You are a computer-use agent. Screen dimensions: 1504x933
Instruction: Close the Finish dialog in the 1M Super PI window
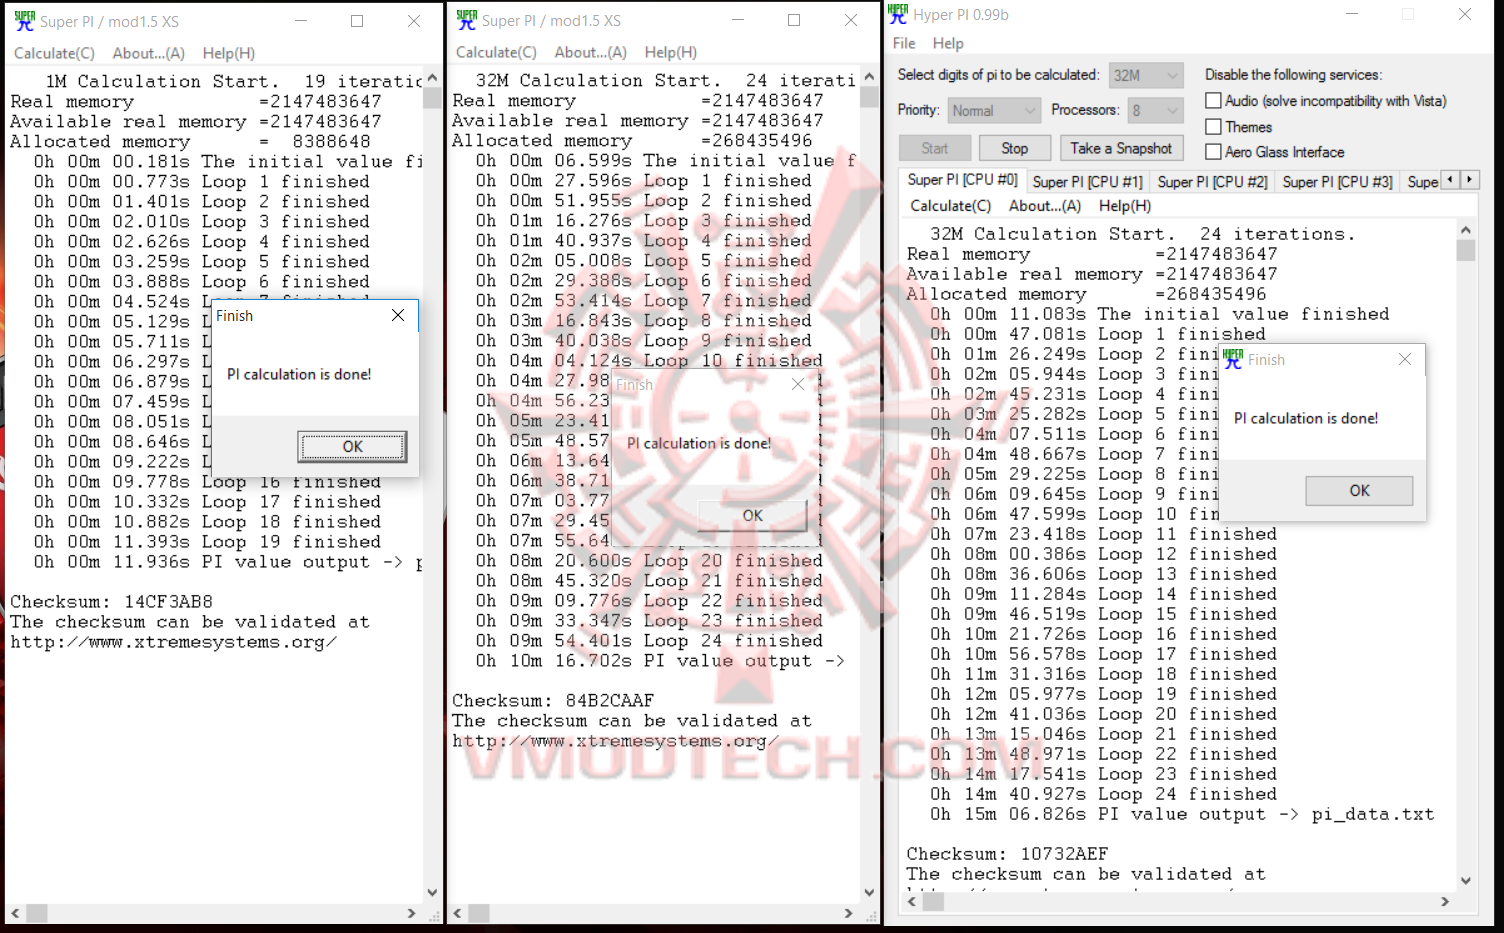(x=398, y=315)
